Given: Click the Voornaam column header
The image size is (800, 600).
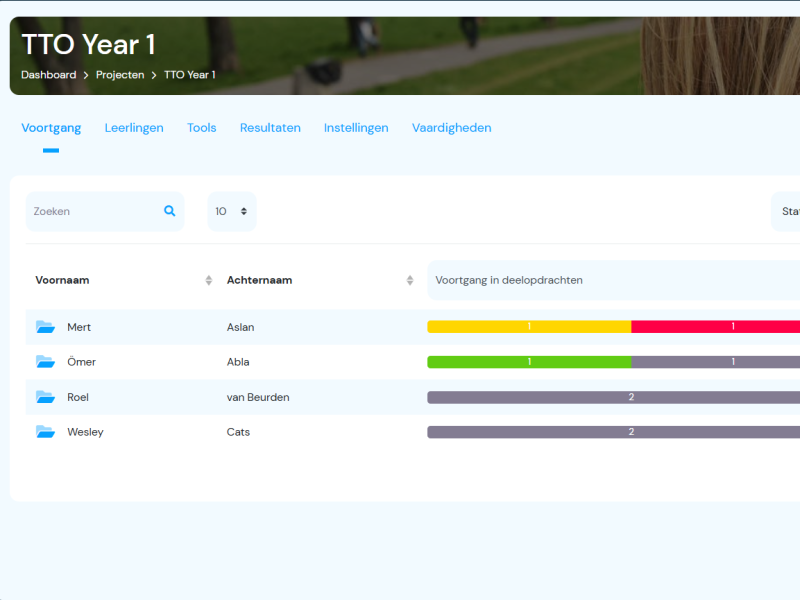Looking at the screenshot, I should click(x=62, y=280).
